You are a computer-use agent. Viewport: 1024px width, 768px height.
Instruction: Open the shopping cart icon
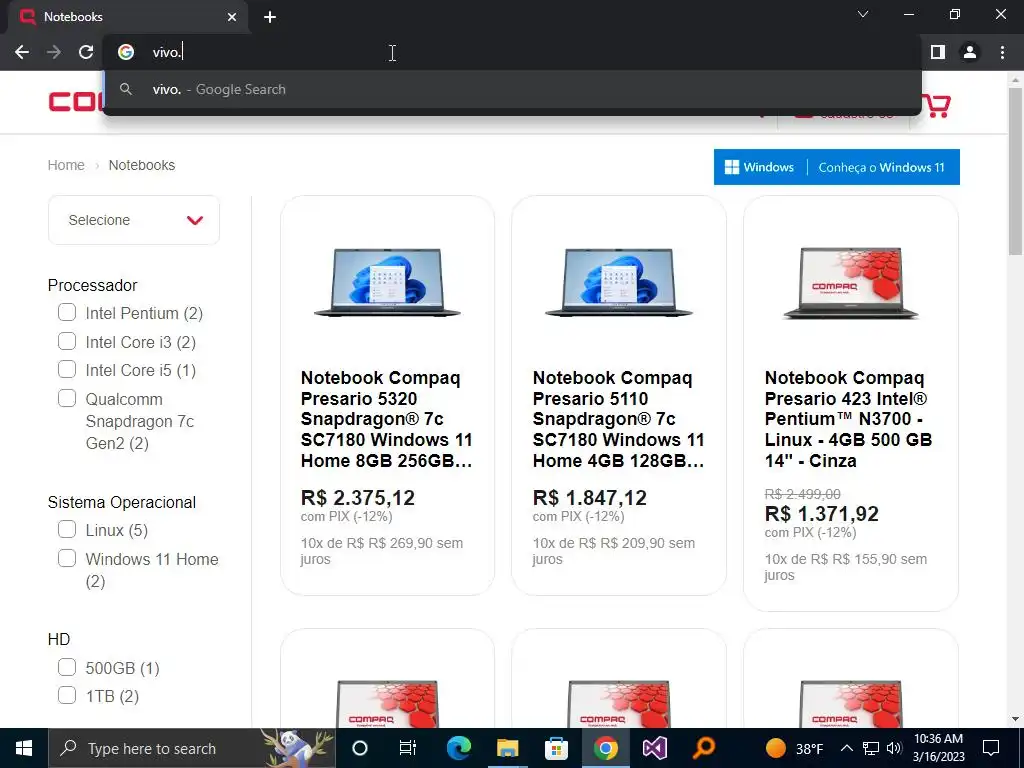coord(936,105)
